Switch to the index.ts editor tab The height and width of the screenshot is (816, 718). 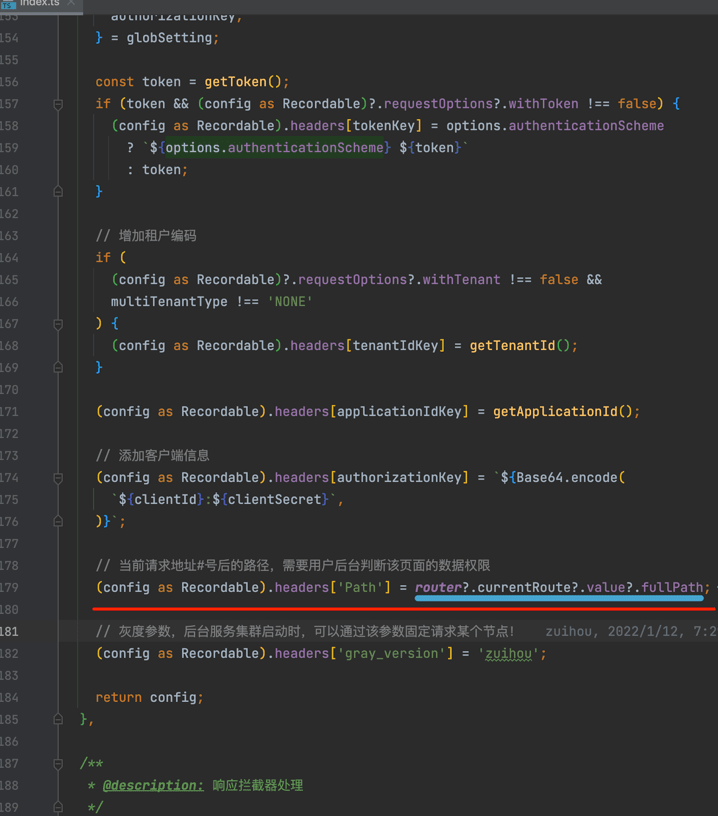(38, 3)
